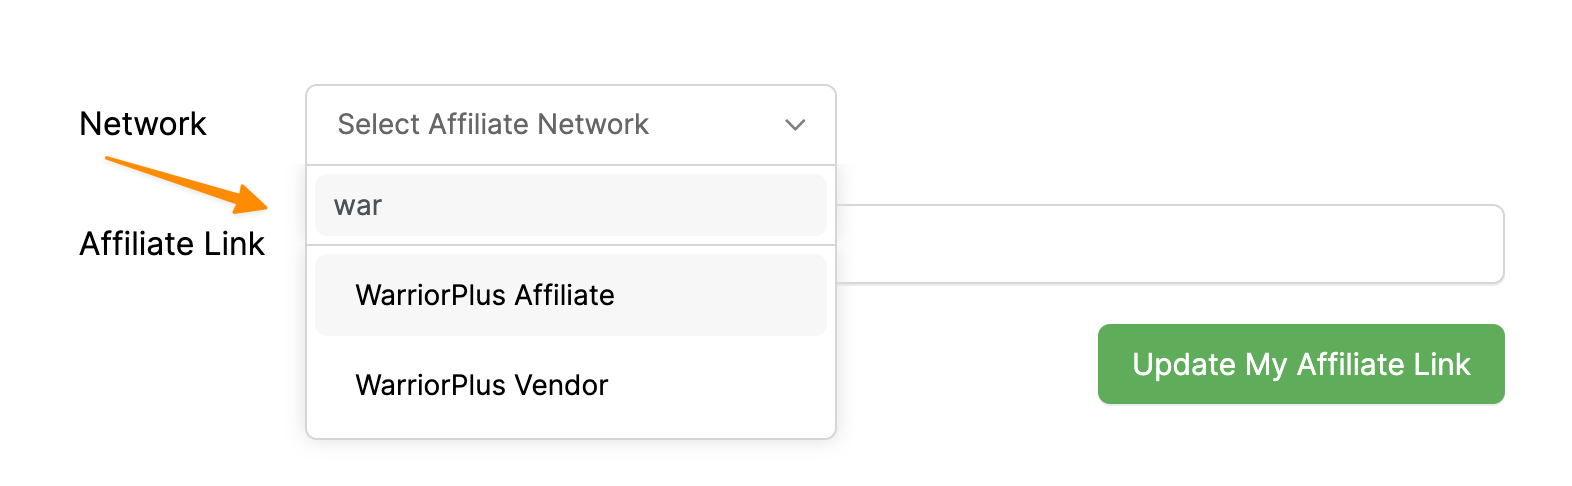1572x486 pixels.
Task: Focus the network filter input showing "war"
Action: click(570, 205)
